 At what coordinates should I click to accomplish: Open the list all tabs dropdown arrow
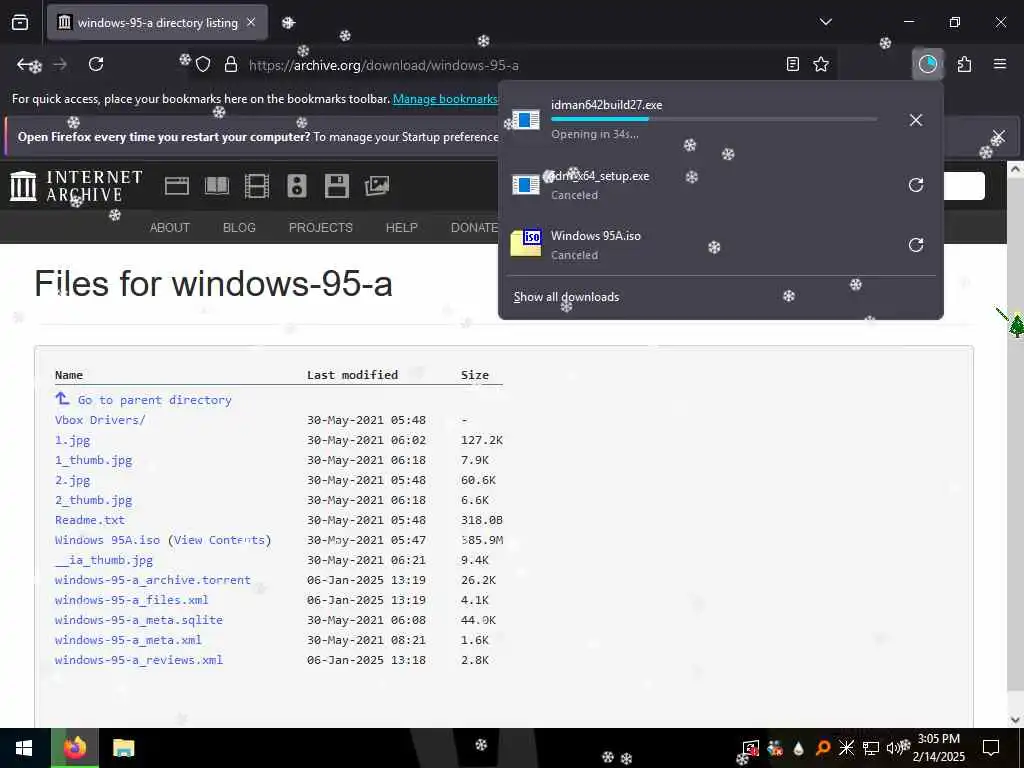coord(825,22)
